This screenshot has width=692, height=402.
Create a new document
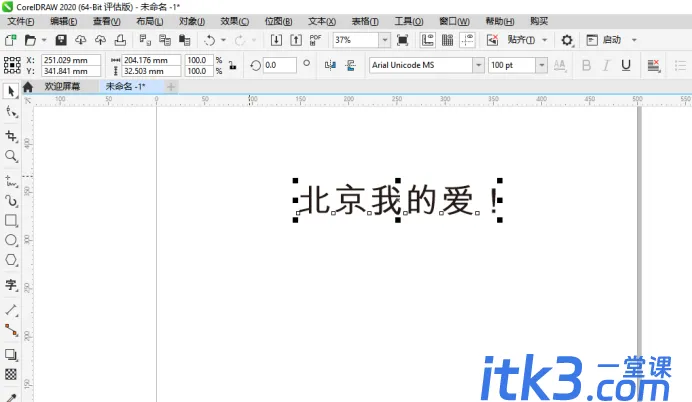(x=10, y=40)
